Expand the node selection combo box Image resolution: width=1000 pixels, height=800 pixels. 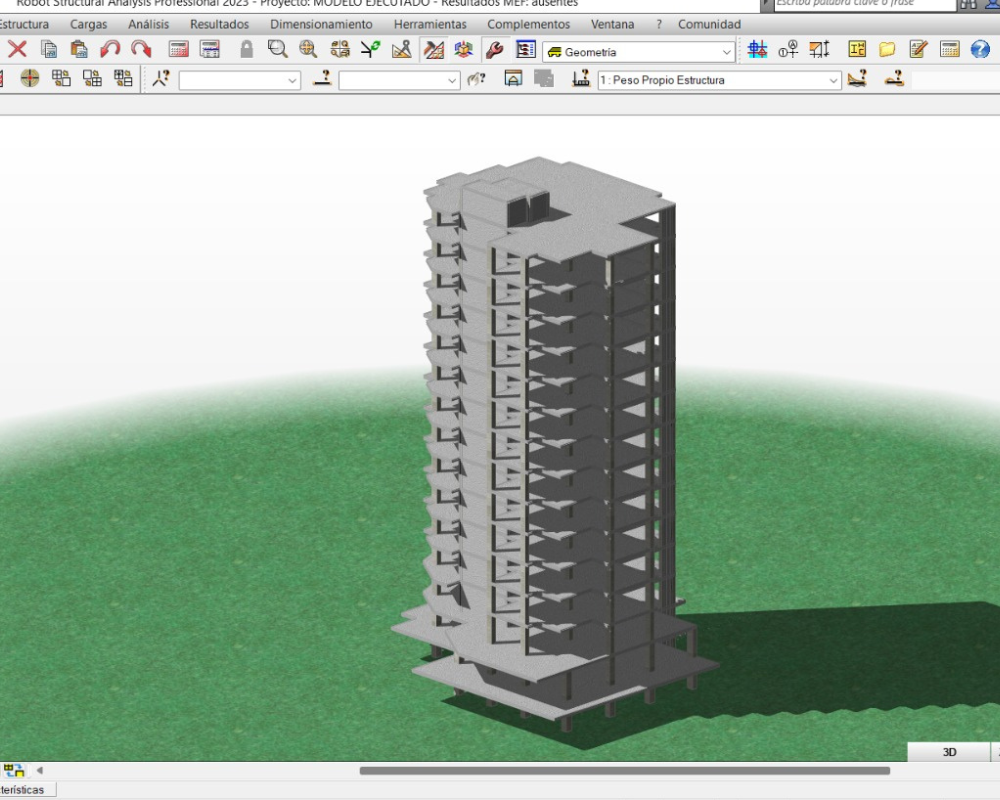pos(292,81)
